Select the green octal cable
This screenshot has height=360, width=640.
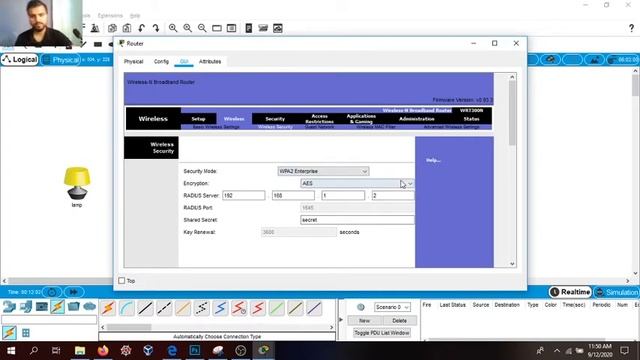coord(277,308)
